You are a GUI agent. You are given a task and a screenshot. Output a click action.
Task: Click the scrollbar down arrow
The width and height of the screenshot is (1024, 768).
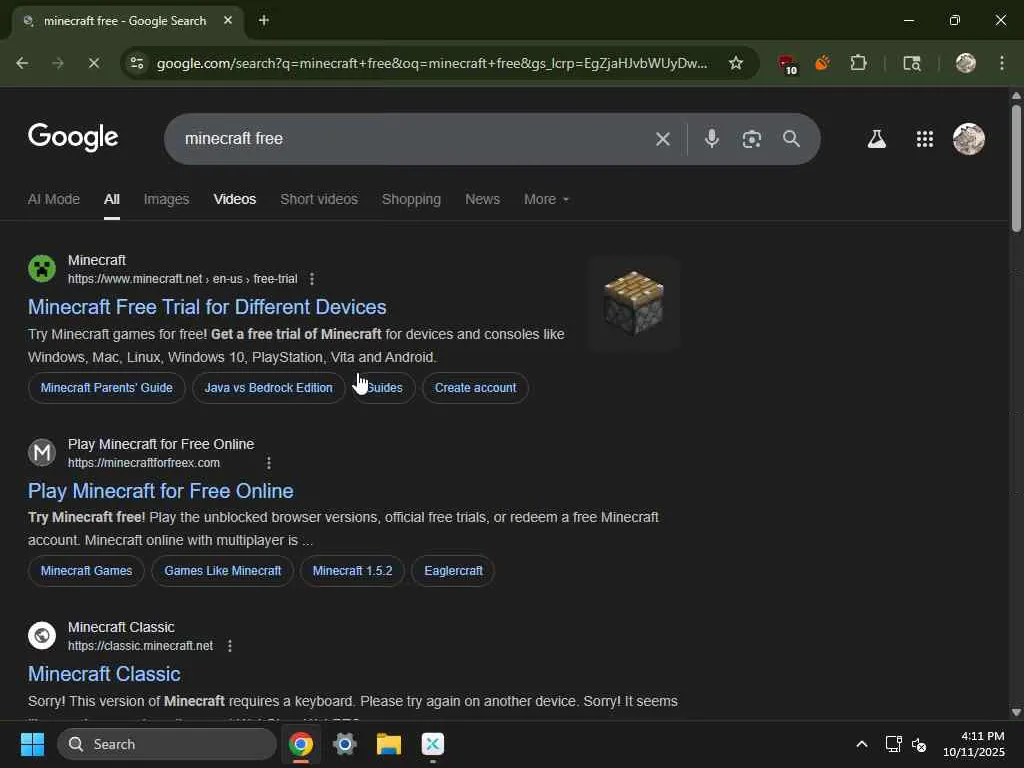pyautogui.click(x=1016, y=712)
